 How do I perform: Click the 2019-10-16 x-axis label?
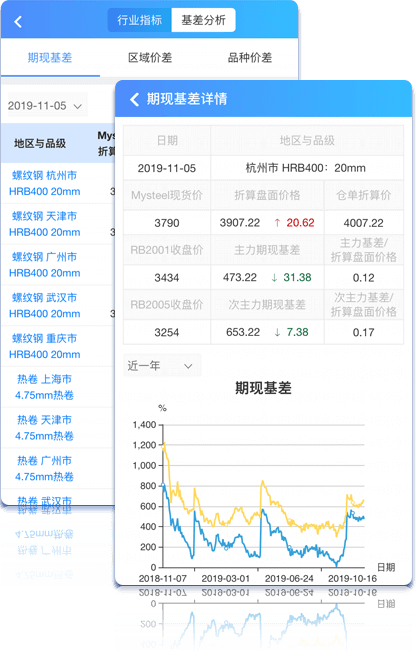click(x=352, y=578)
